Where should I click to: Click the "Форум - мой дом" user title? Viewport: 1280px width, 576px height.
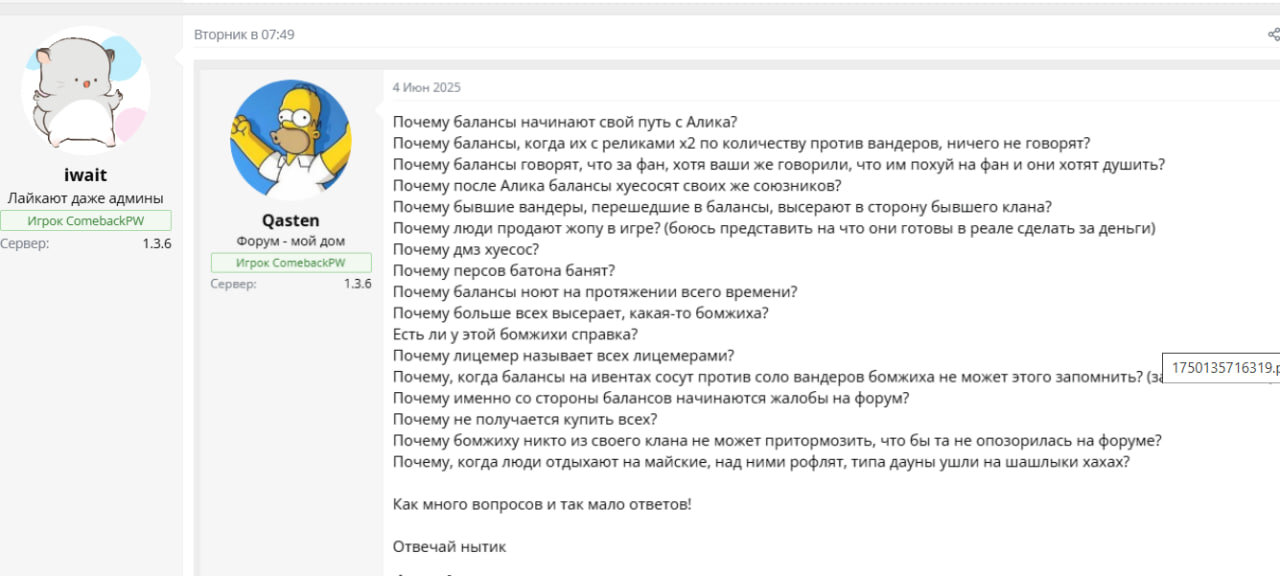pyautogui.click(x=290, y=242)
